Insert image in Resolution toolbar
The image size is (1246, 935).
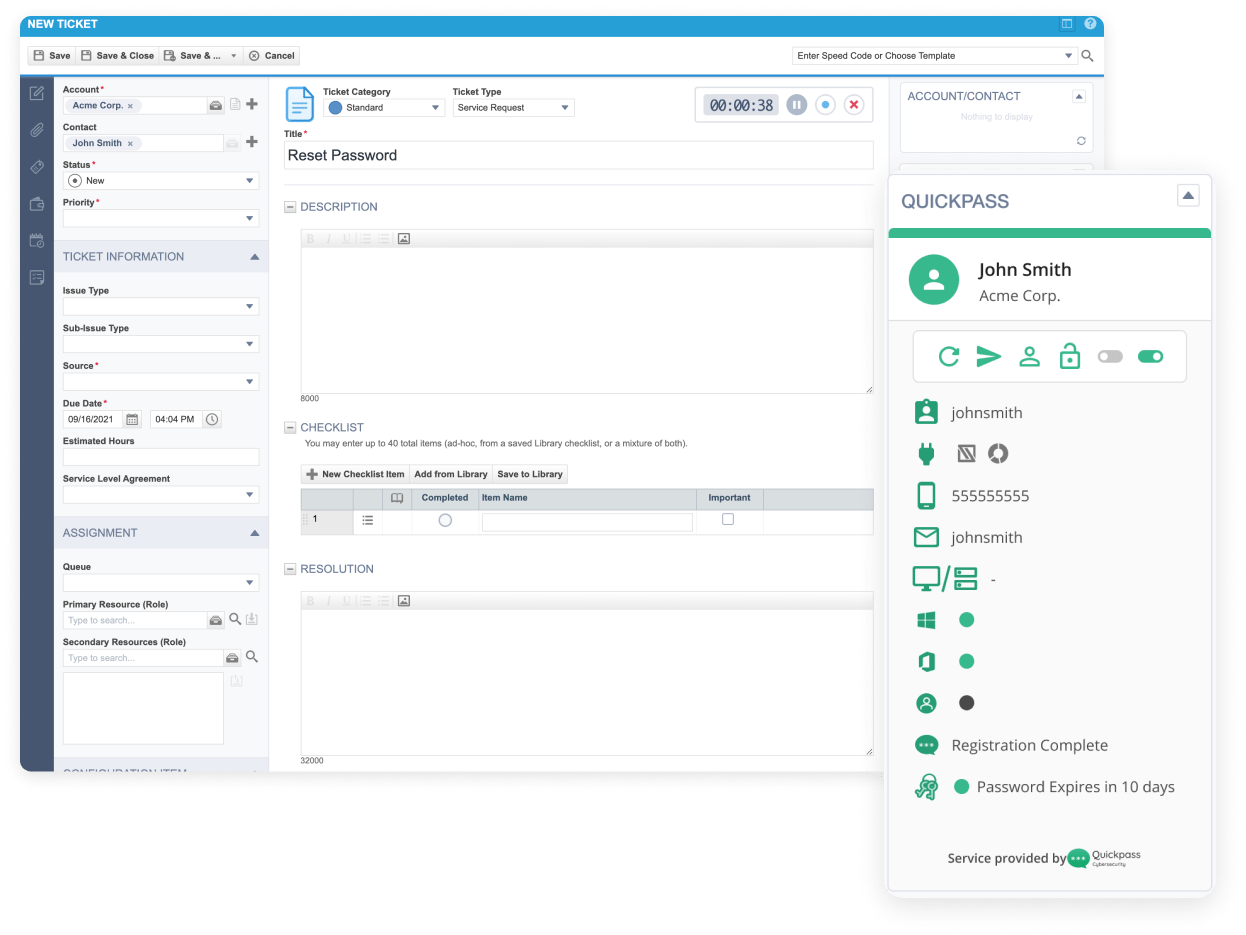404,601
